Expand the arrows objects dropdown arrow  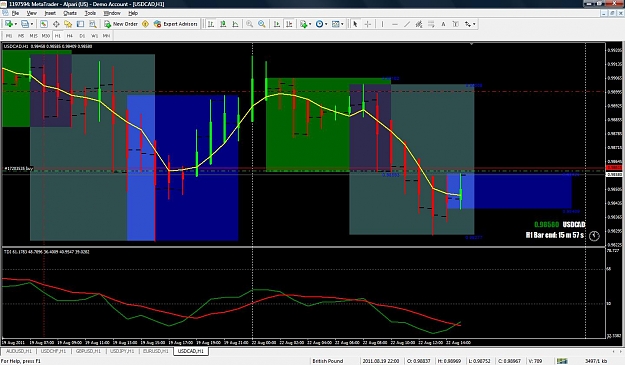474,24
